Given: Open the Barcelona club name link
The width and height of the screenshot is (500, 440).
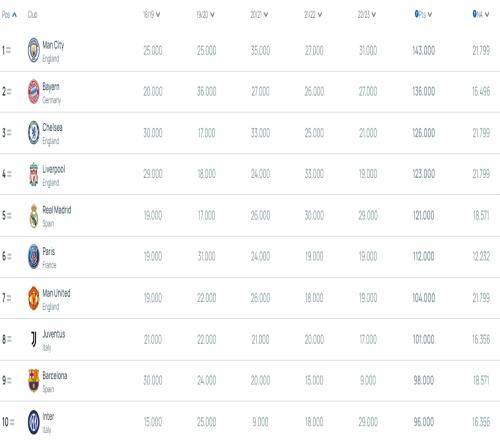Looking at the screenshot, I should 55,376.
